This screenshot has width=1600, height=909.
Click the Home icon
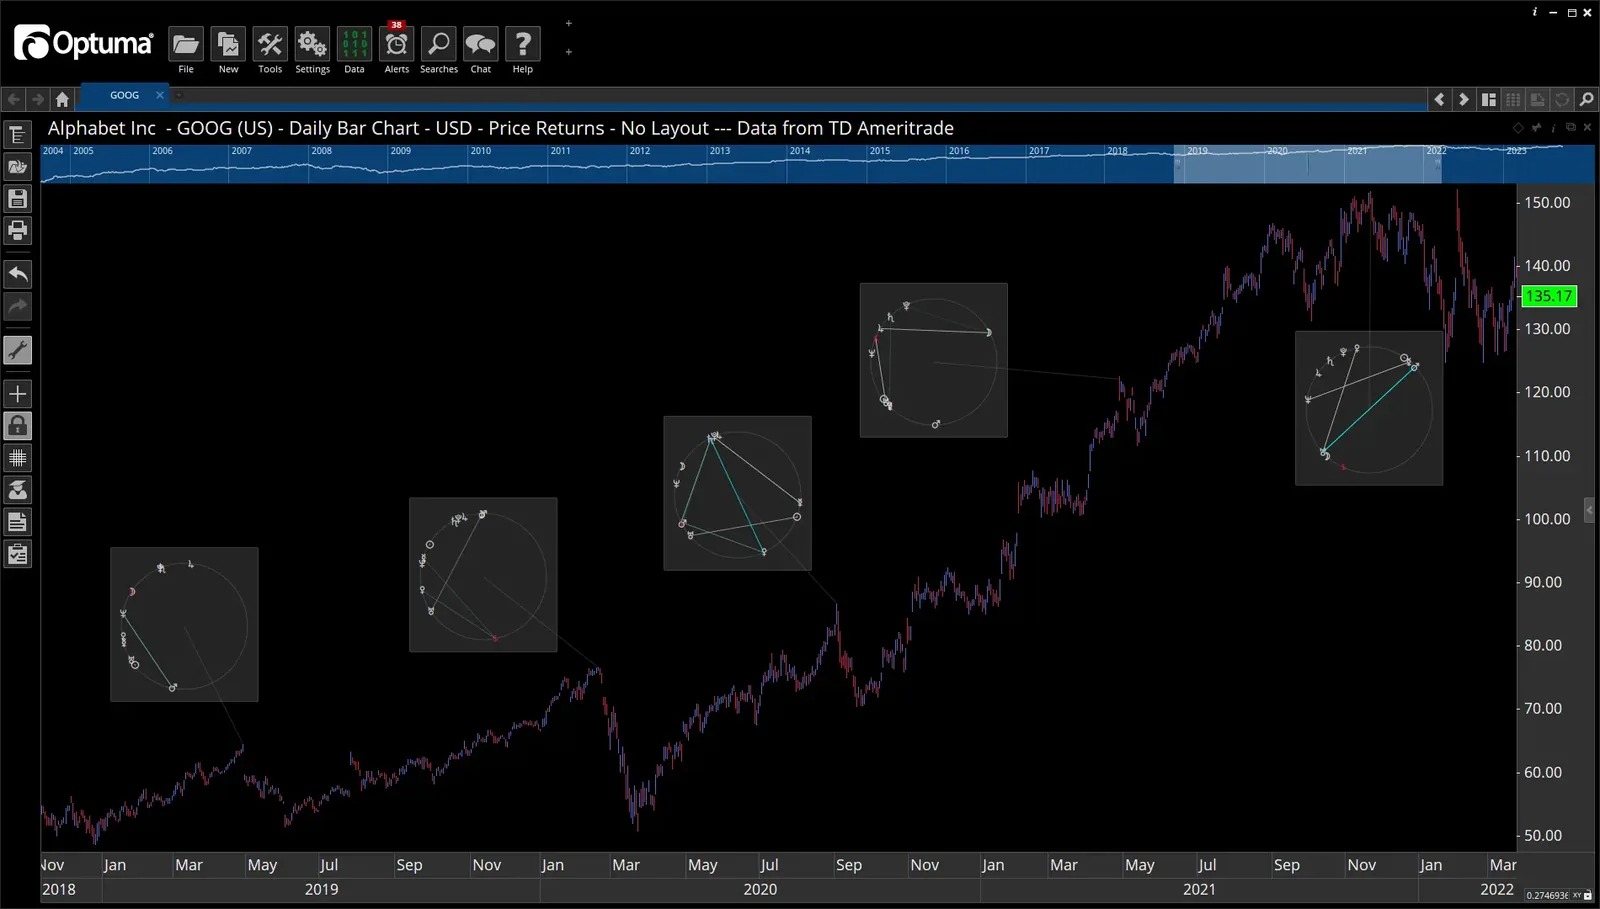click(62, 98)
